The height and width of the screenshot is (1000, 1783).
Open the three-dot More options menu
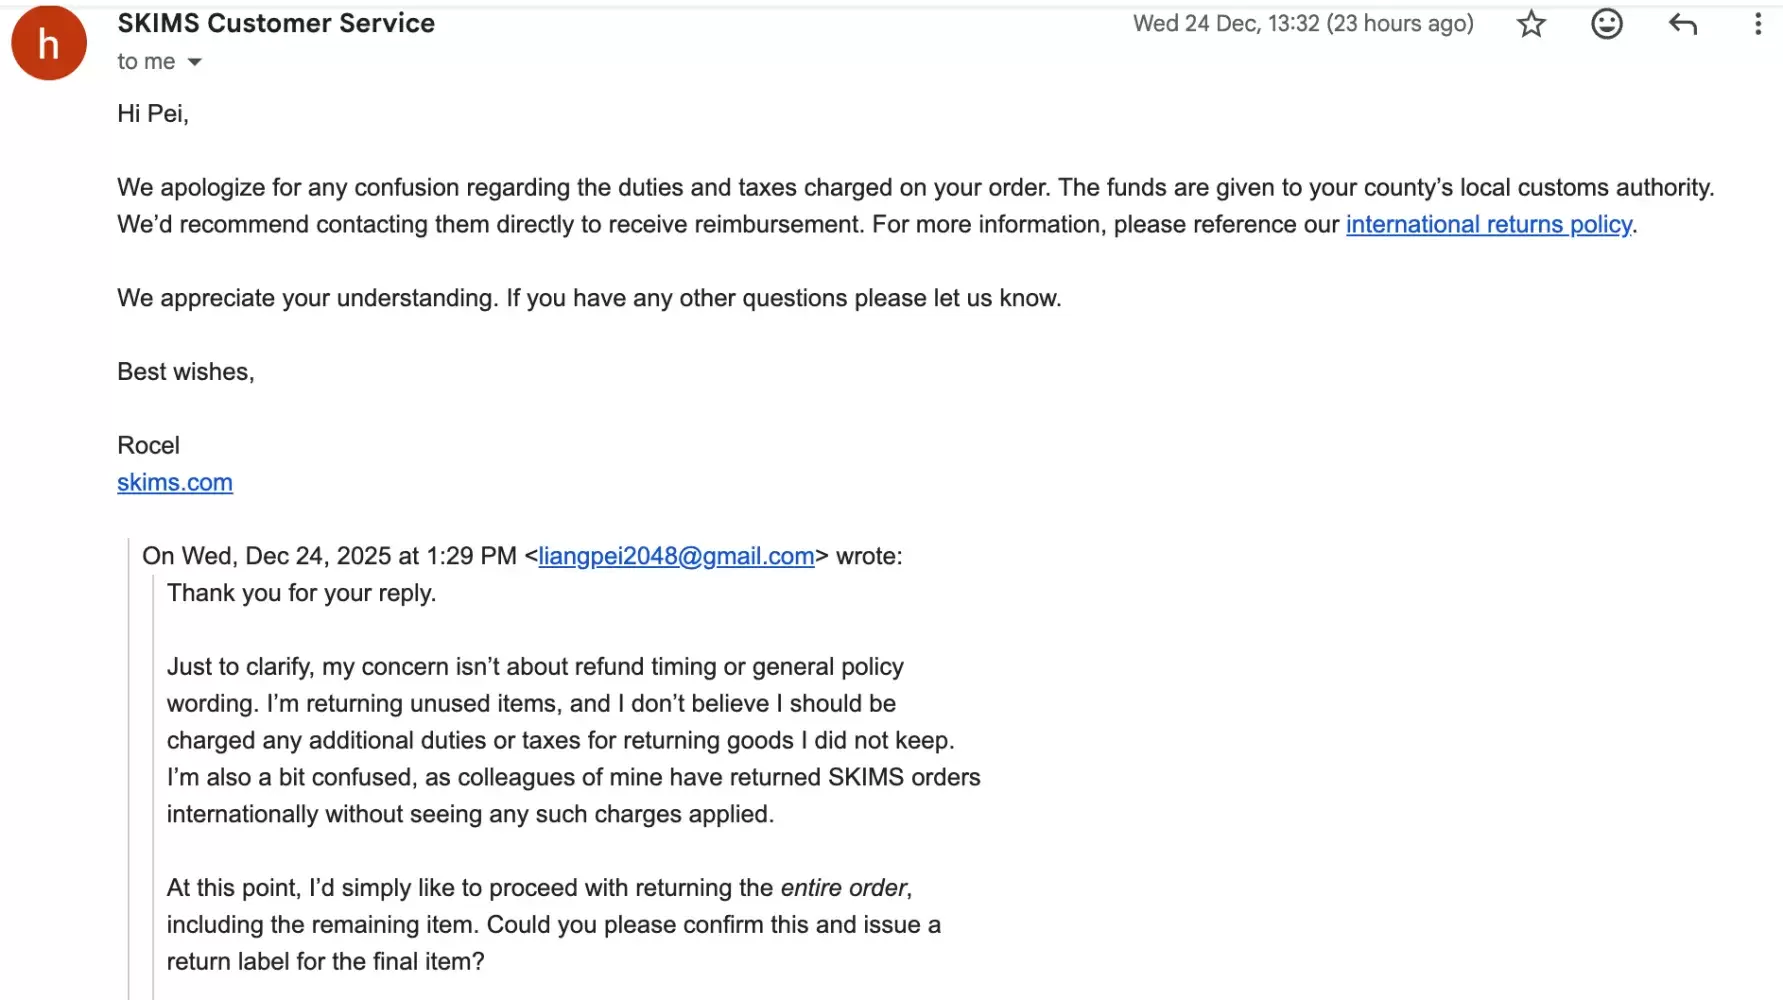pyautogui.click(x=1757, y=24)
